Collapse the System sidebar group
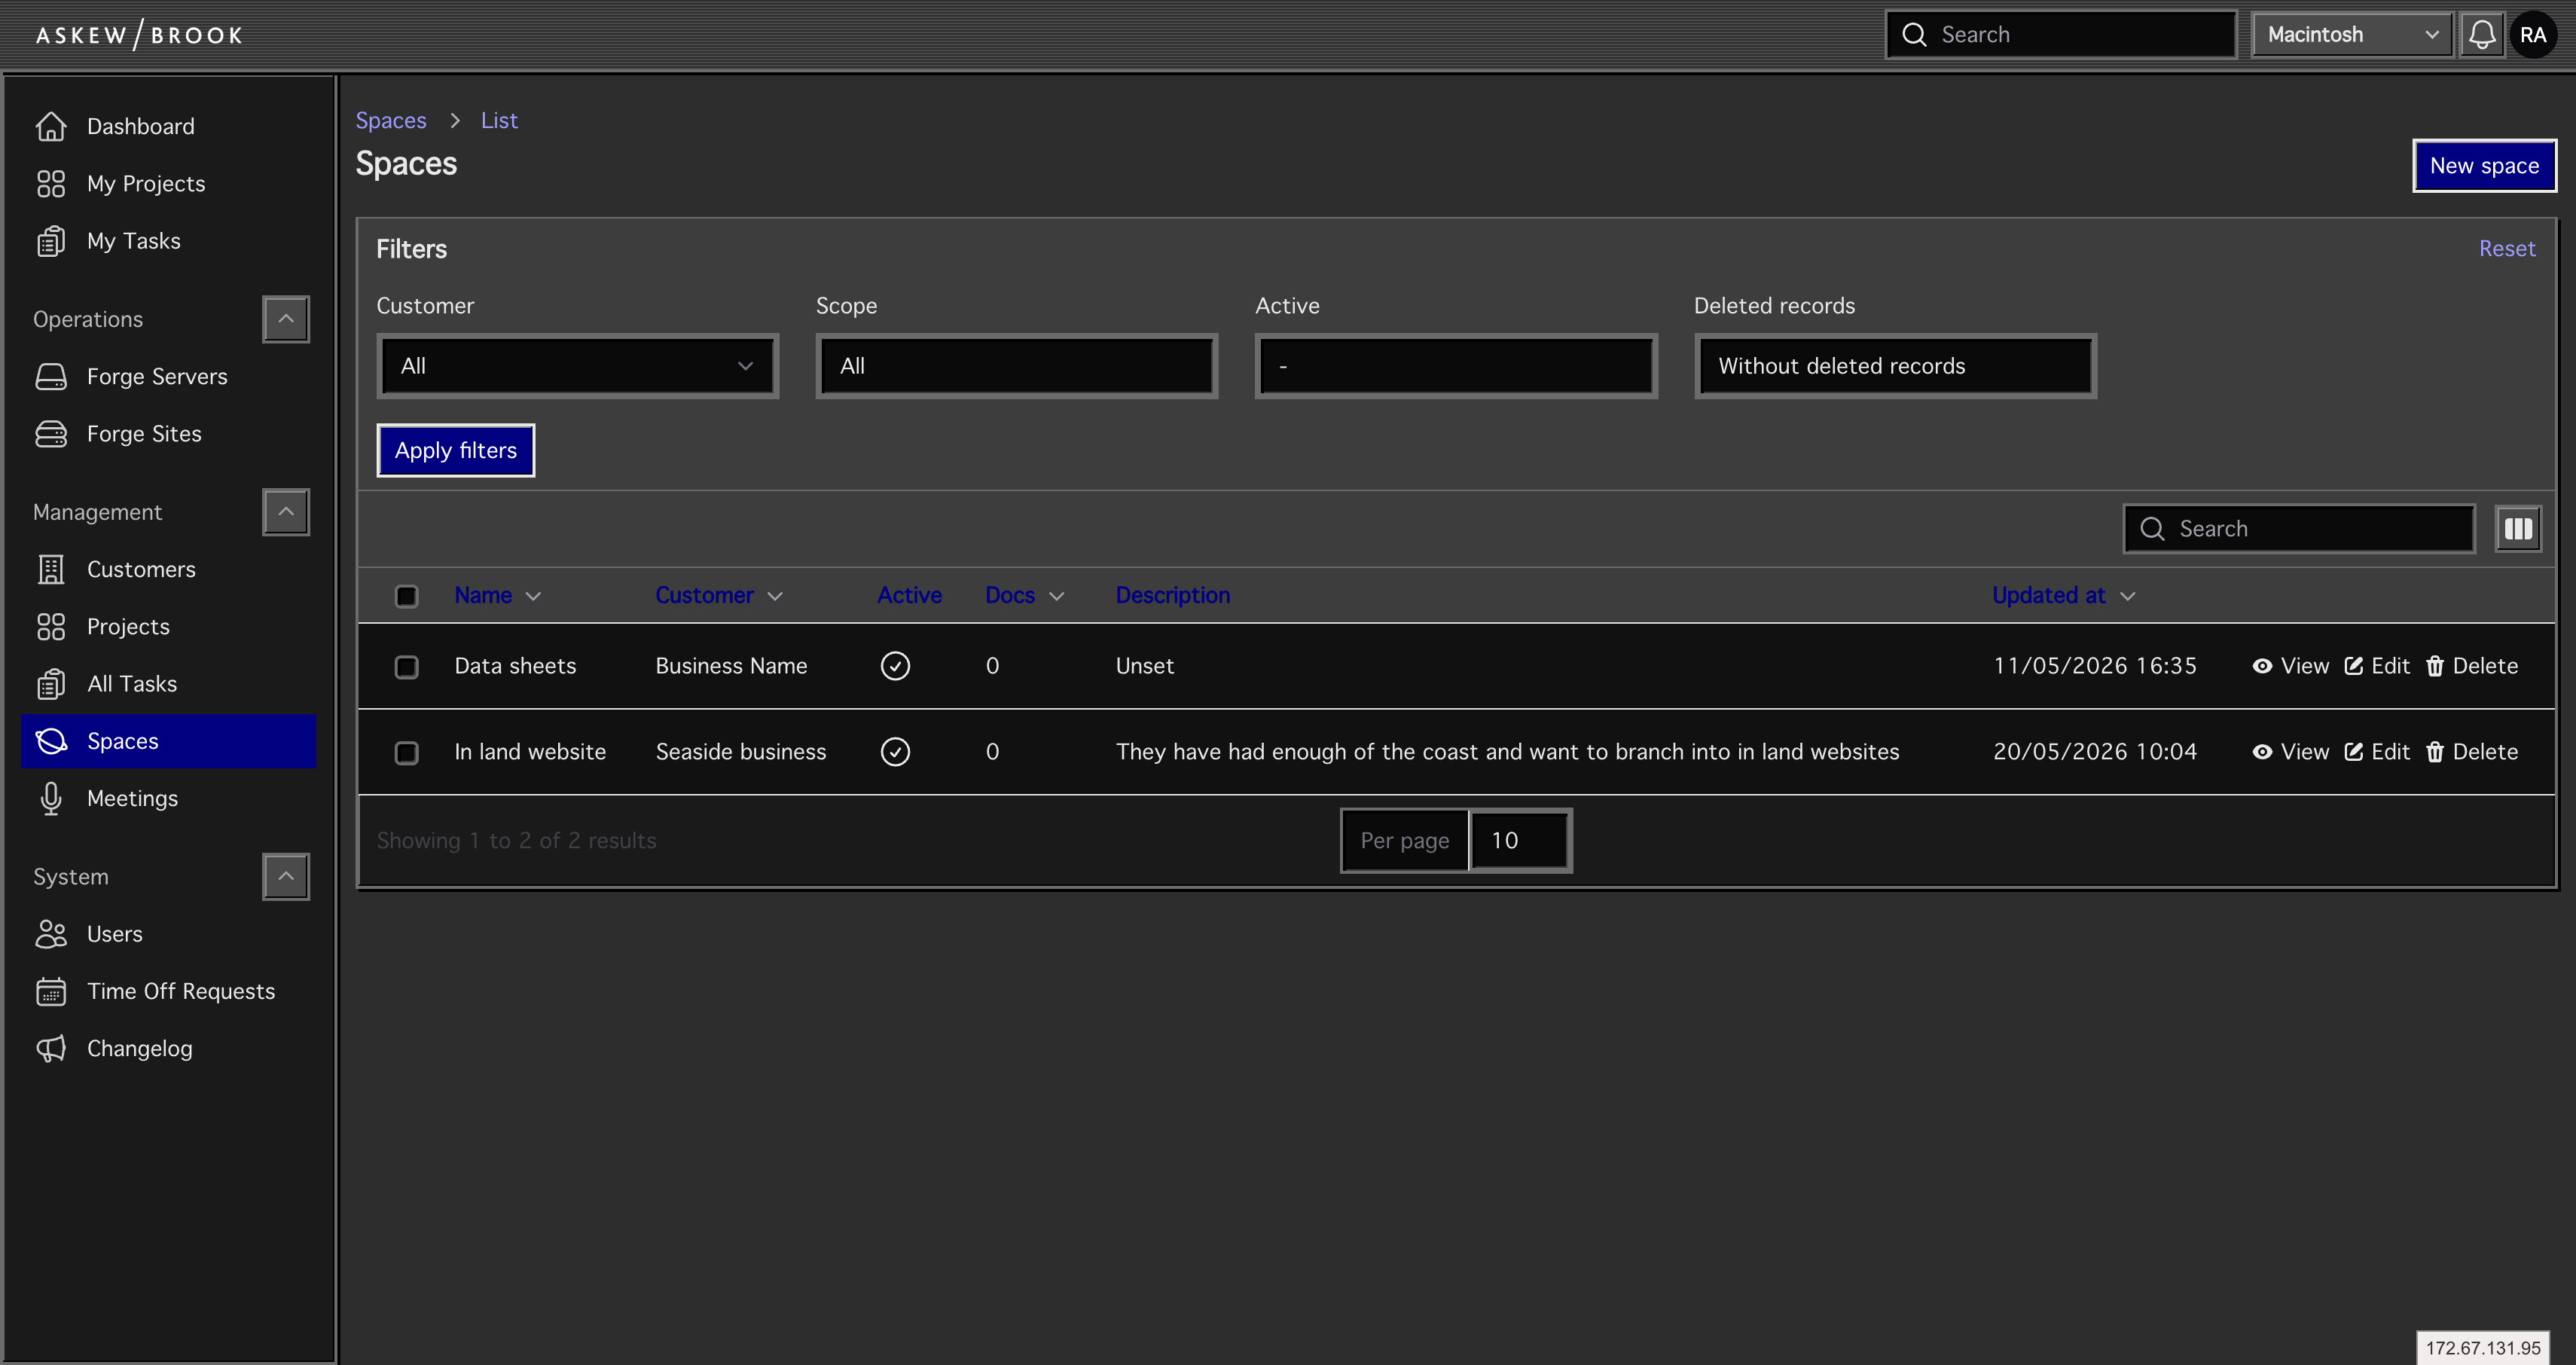This screenshot has width=2576, height=1365. coord(286,877)
